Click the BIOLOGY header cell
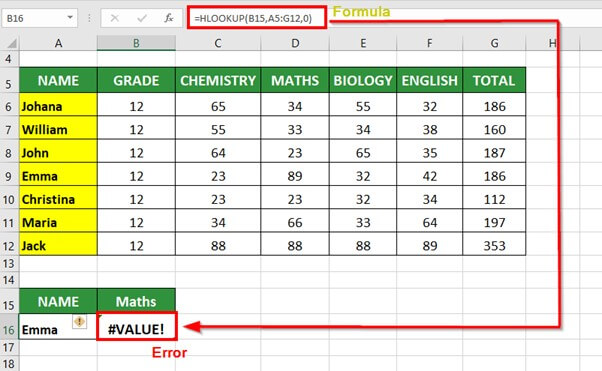The width and height of the screenshot is (602, 371). coord(363,80)
